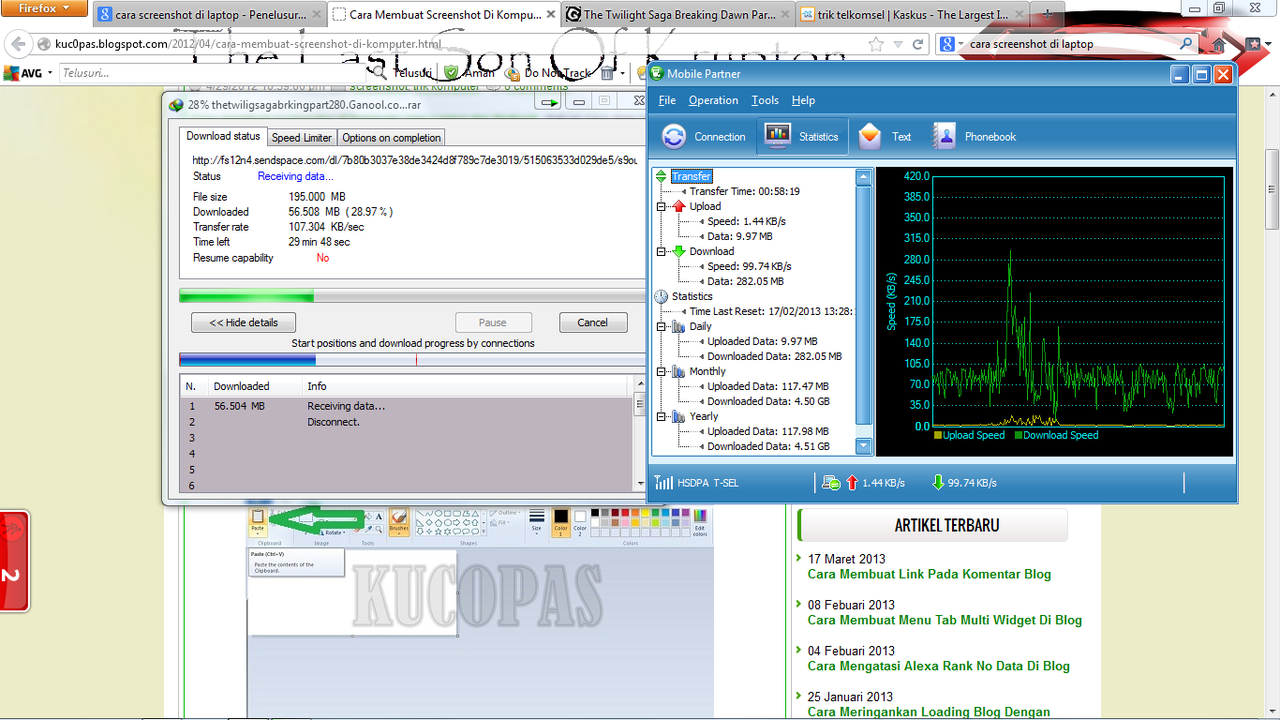Screen dimensions: 1280x720
Task: Click the green download arrow in status bar
Action: (938, 483)
